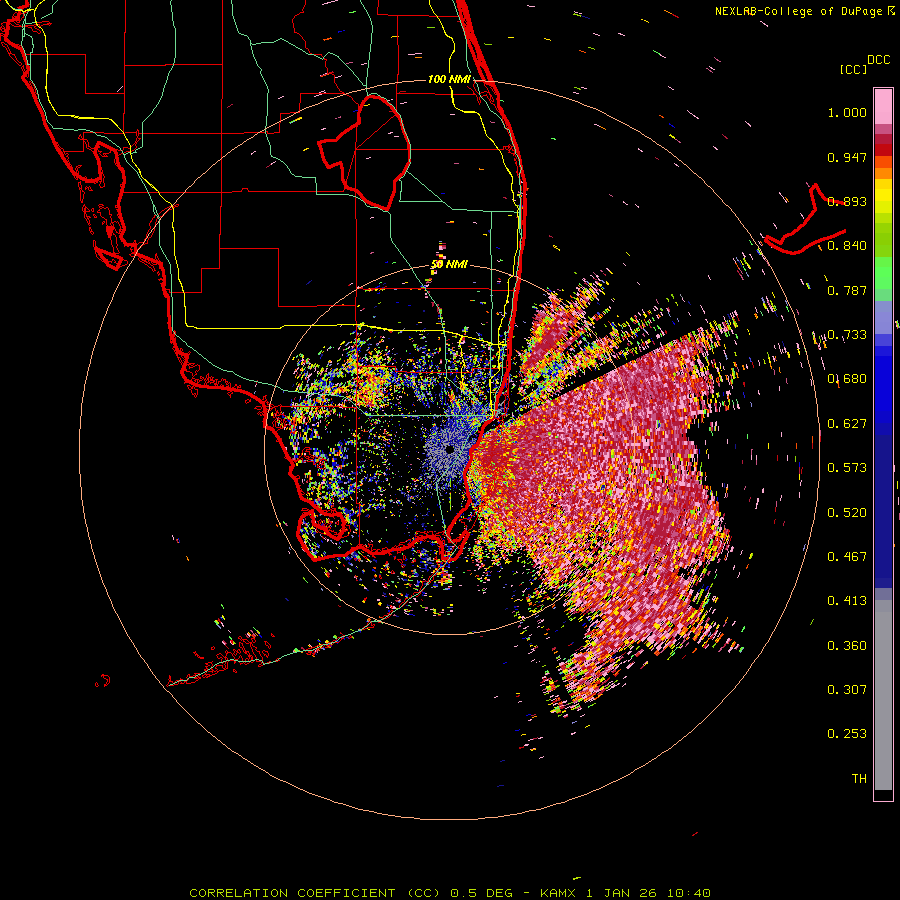Screen dimensions: 900x900
Task: Click the 0.787 scale value
Action: point(847,290)
